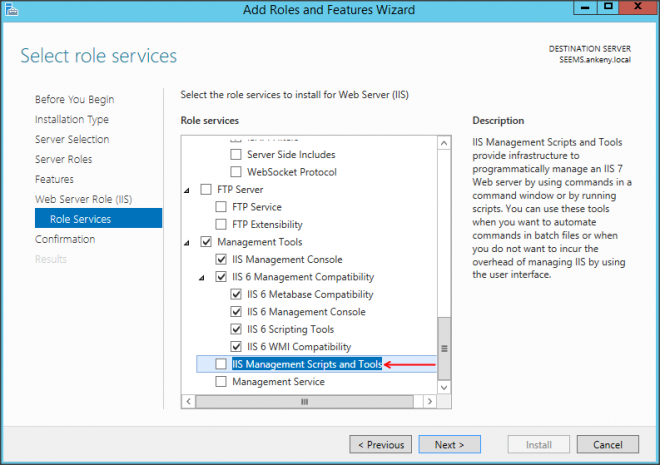
Task: Toggle IIS 6 Scripting Tools checkbox
Action: click(237, 330)
